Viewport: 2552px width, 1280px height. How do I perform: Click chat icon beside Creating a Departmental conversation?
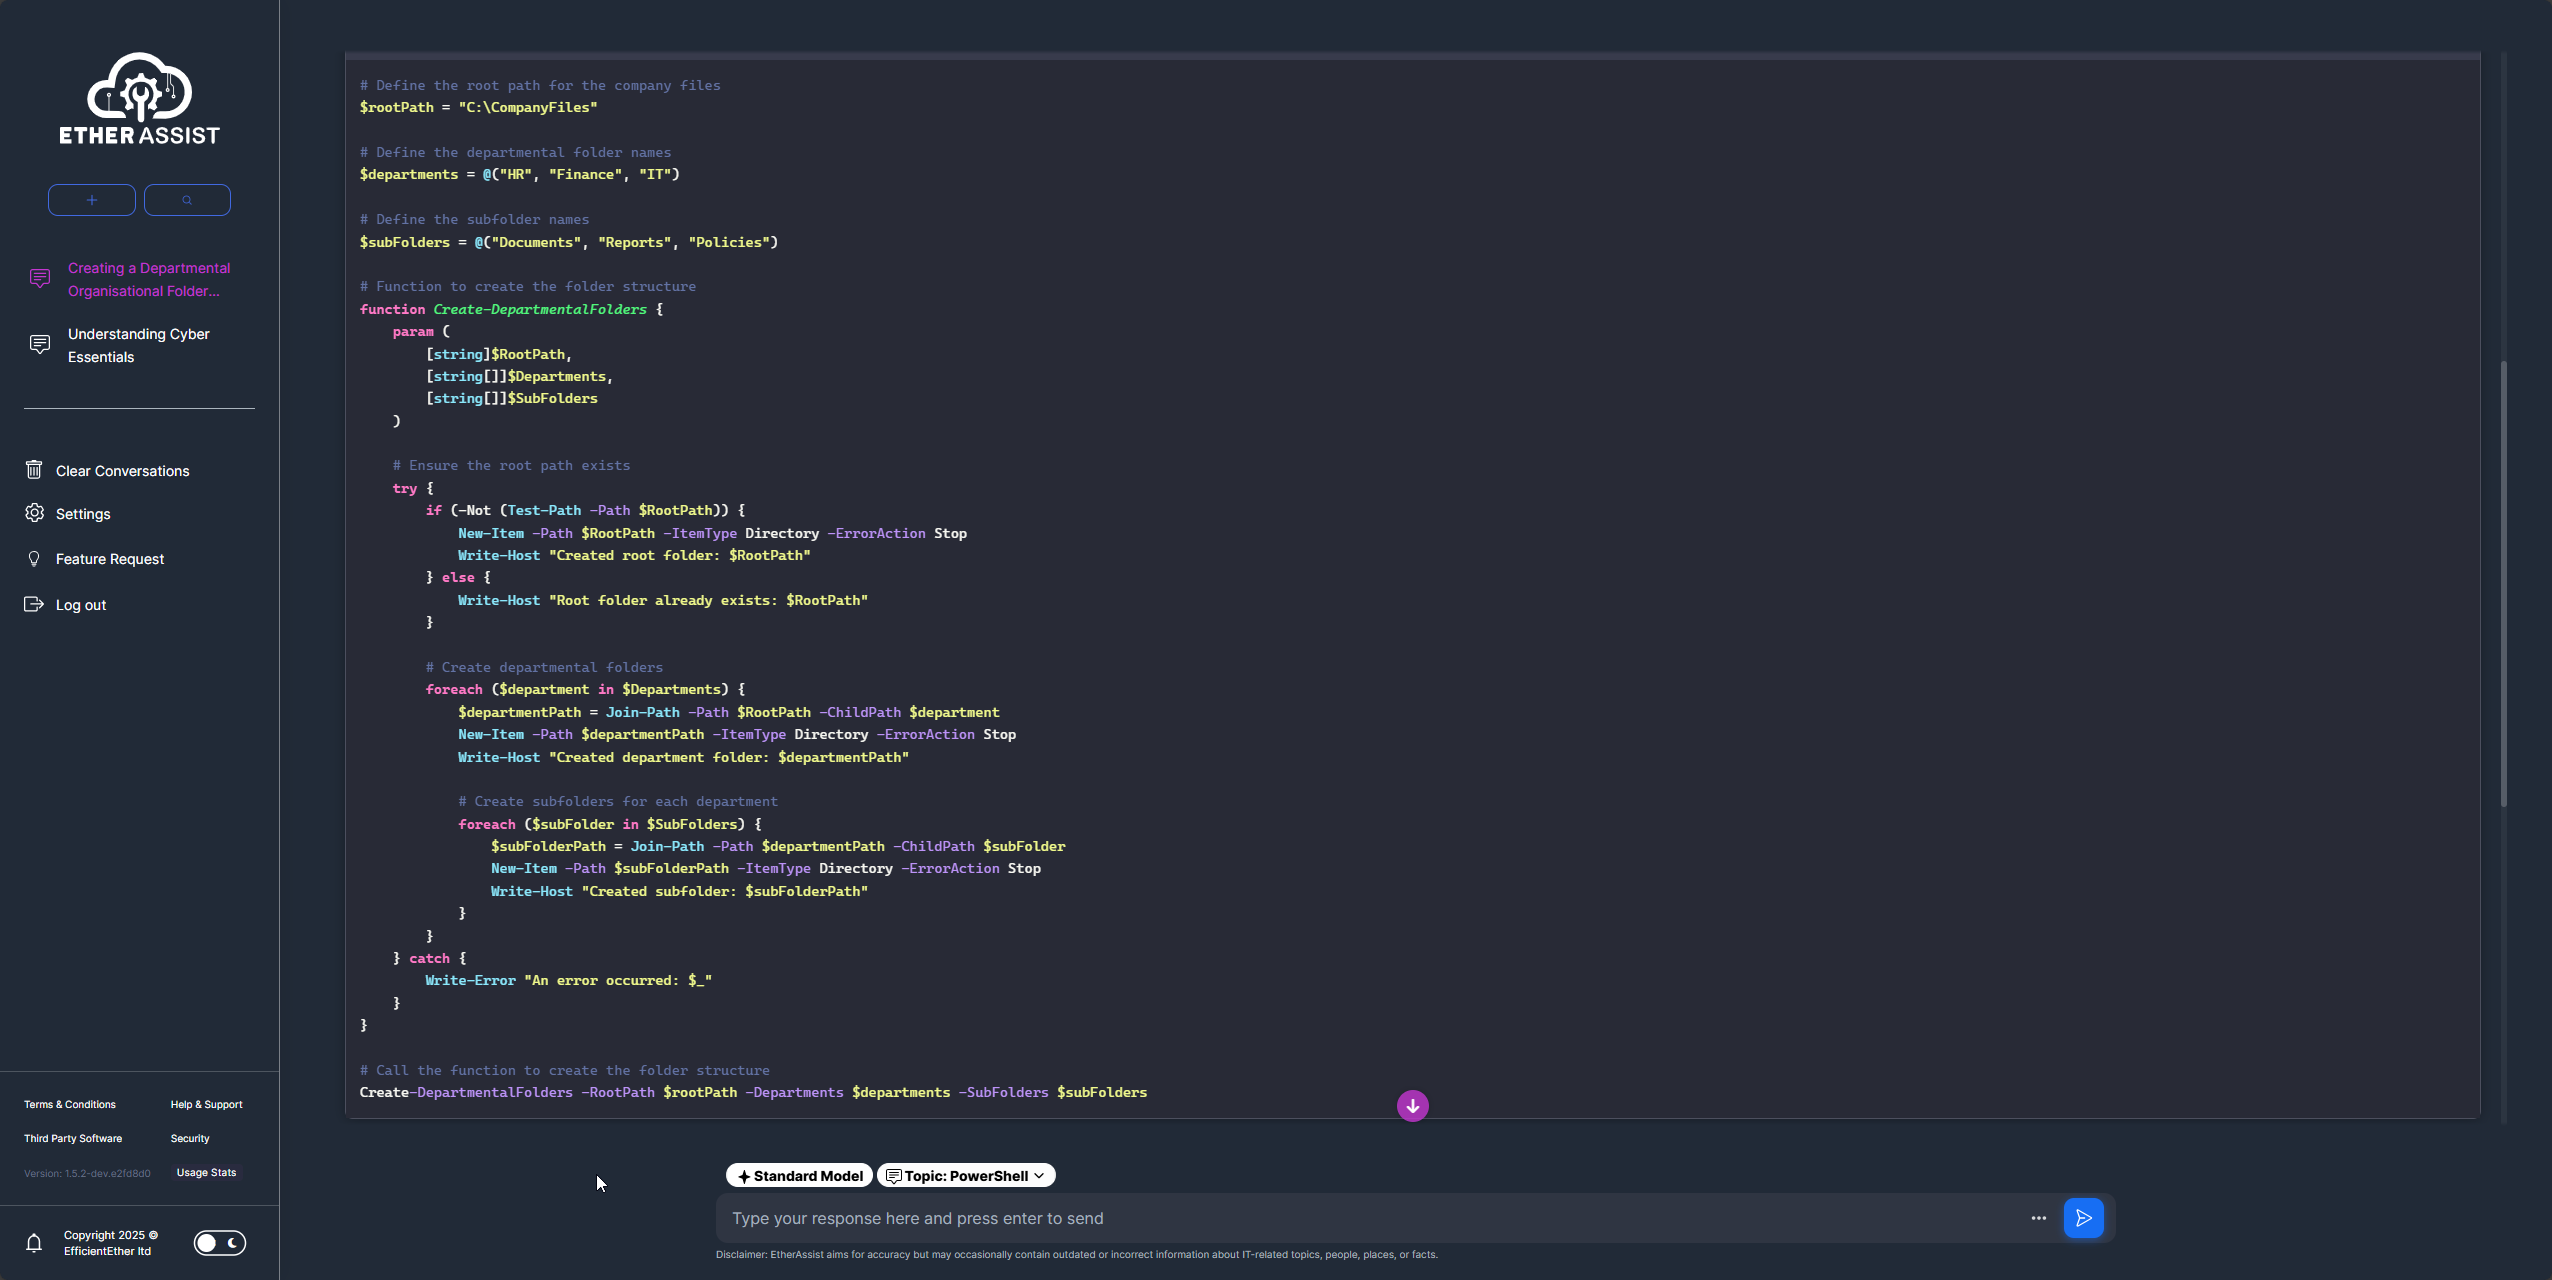40,279
